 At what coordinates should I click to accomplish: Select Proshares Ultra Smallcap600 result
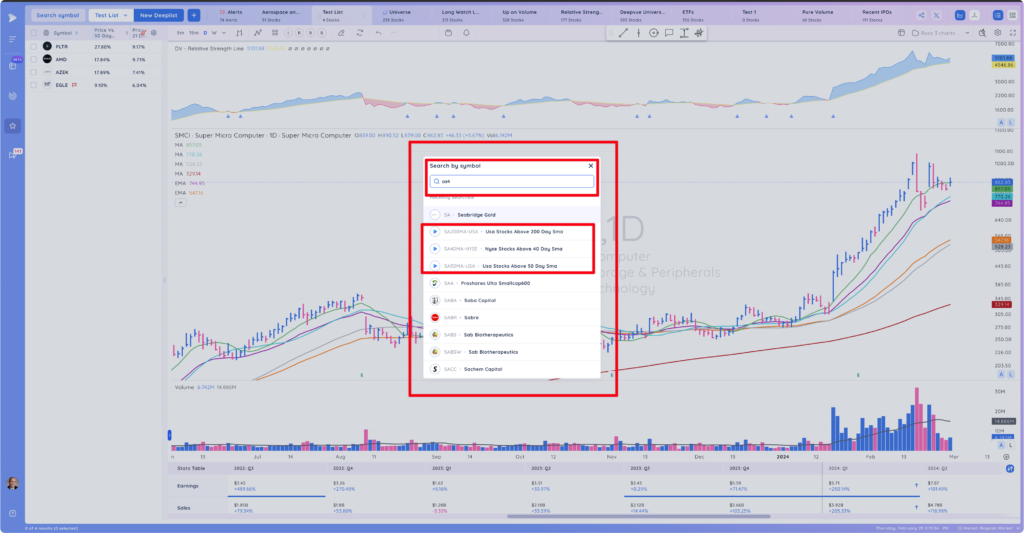[x=511, y=283]
